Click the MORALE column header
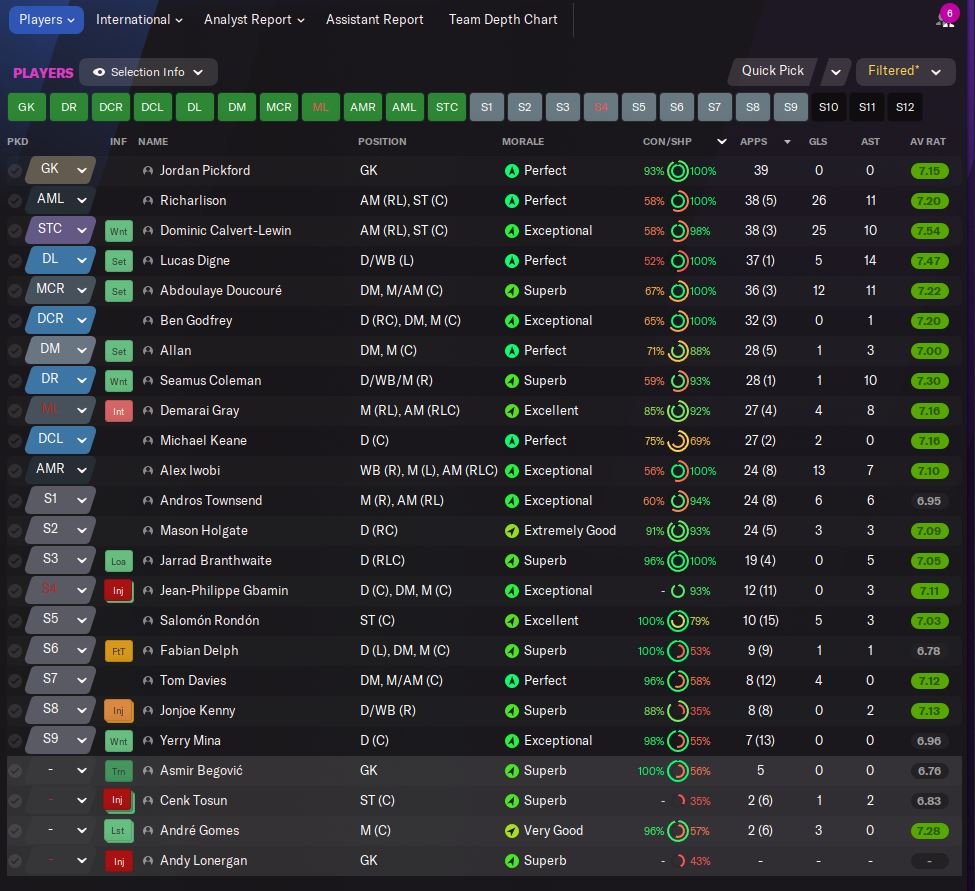The width and height of the screenshot is (975, 891). pos(523,142)
